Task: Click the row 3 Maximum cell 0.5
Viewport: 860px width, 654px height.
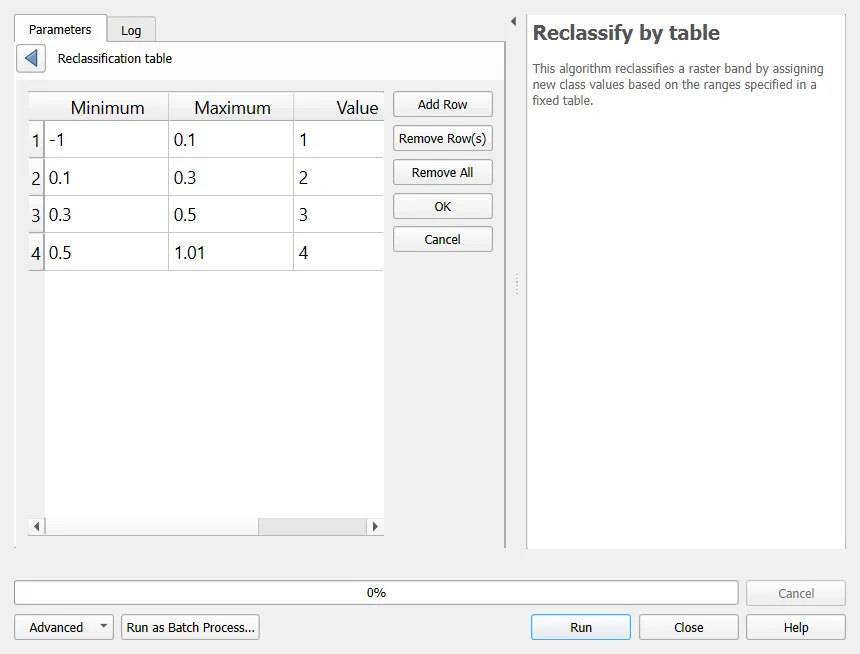Action: pyautogui.click(x=231, y=215)
